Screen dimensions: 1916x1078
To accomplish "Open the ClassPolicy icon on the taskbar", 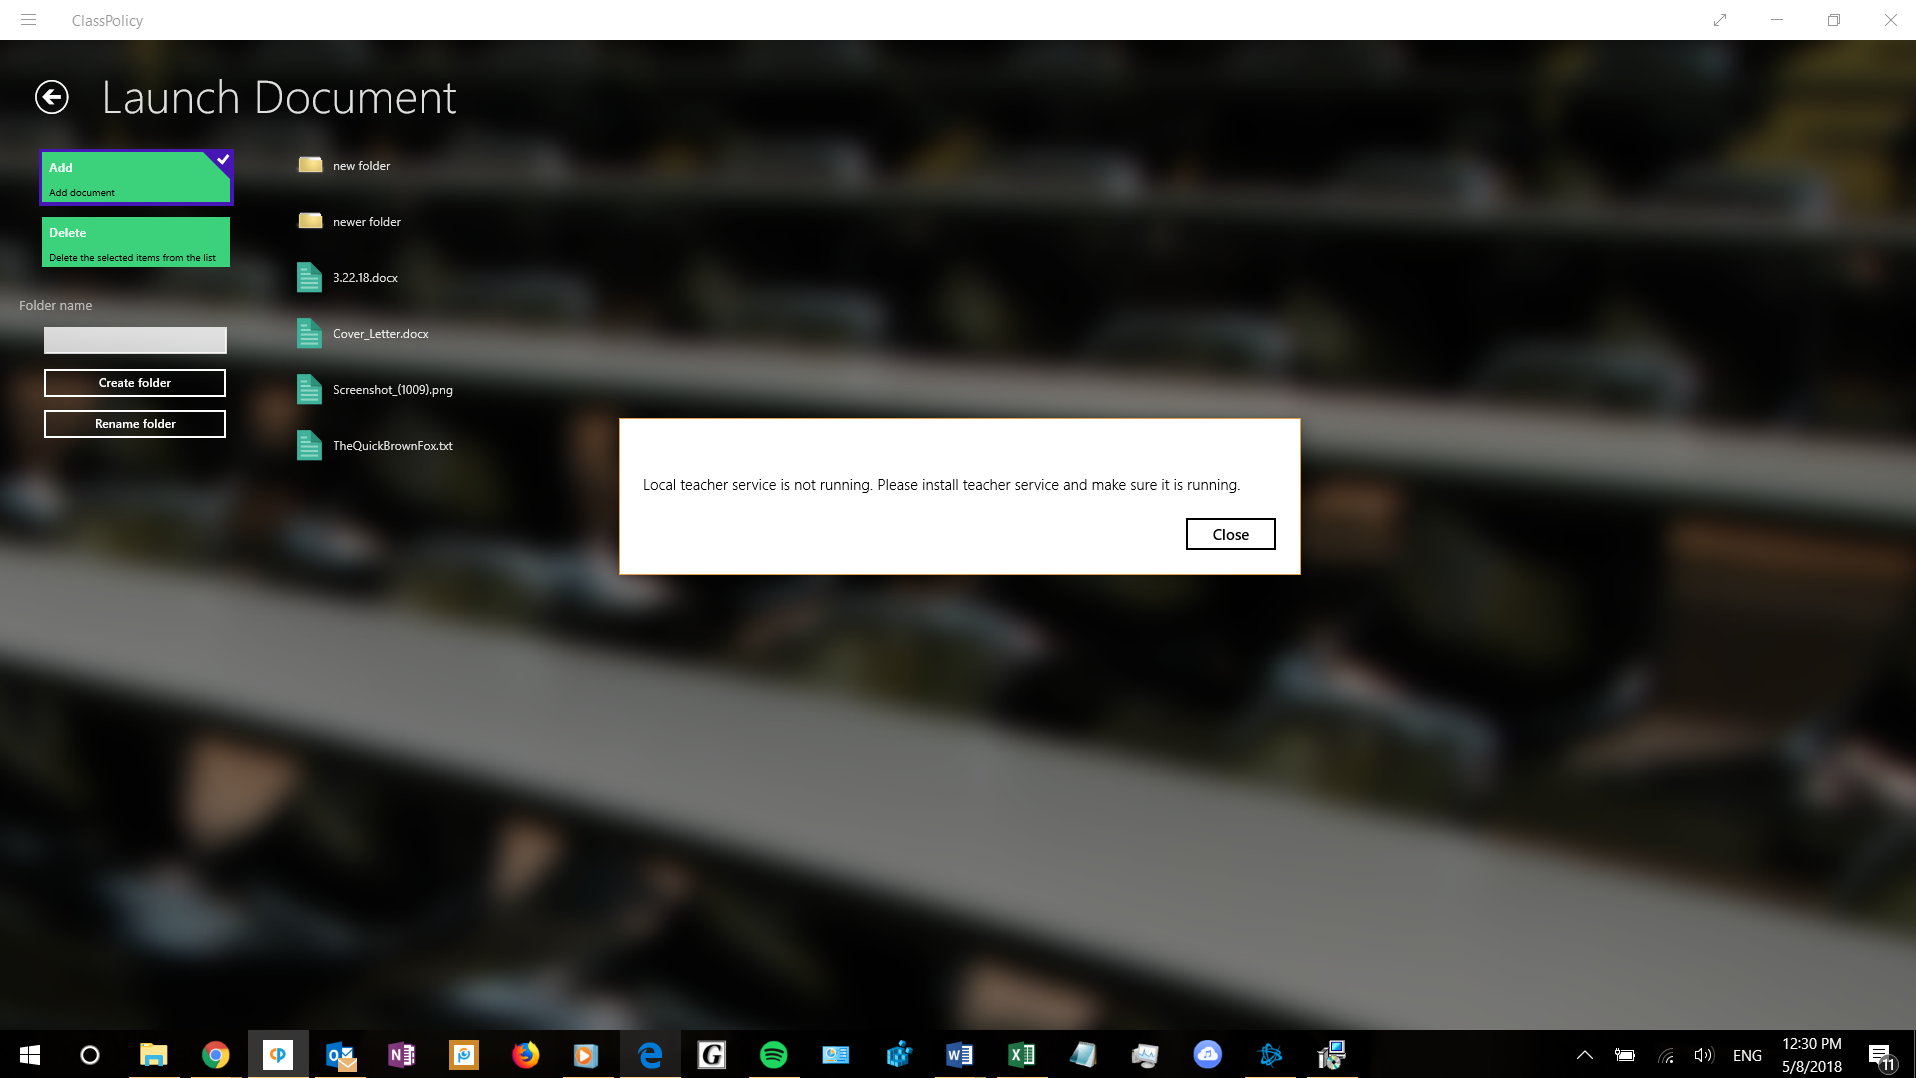I will (278, 1054).
